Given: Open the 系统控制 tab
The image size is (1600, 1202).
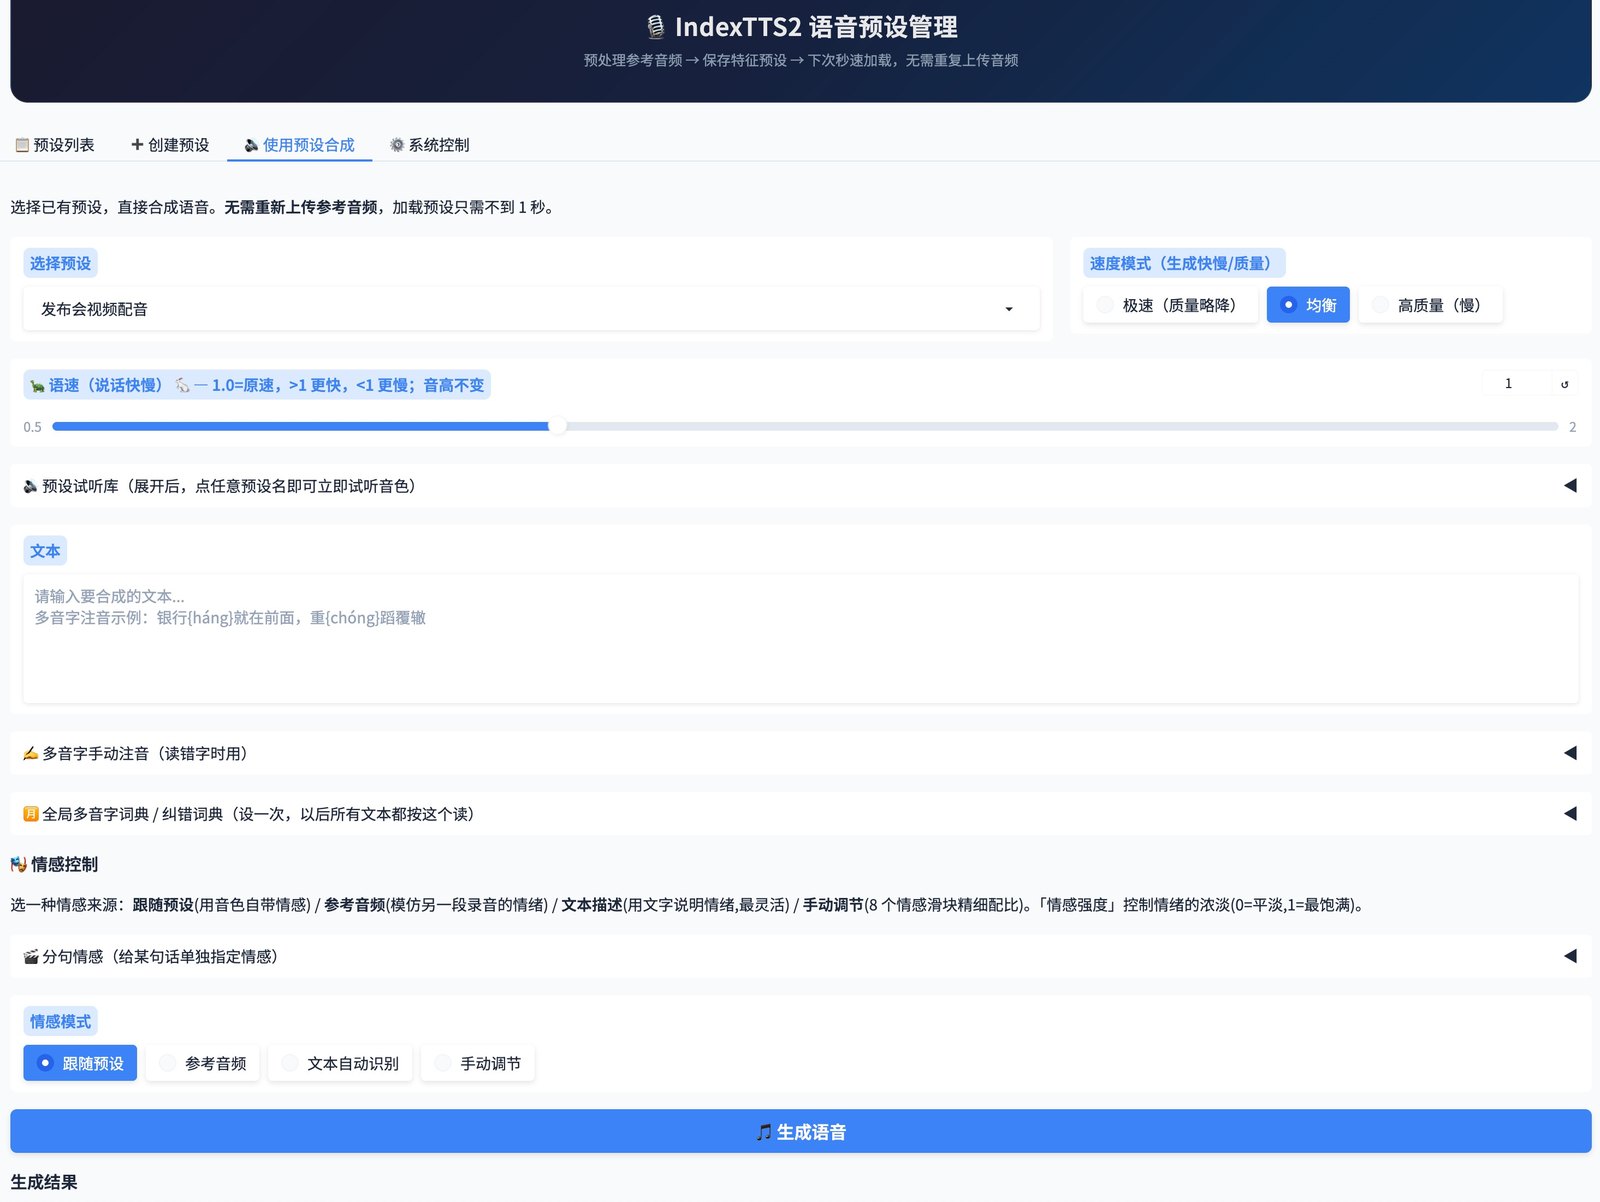Looking at the screenshot, I should click(x=430, y=145).
